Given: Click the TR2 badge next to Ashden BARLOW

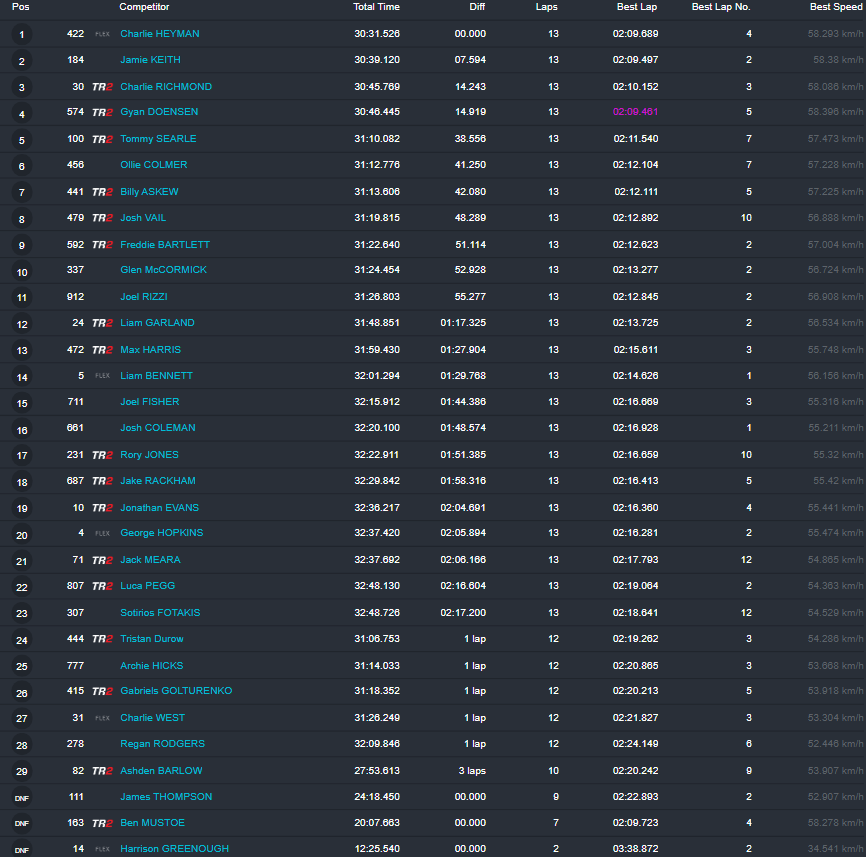Looking at the screenshot, I should click(x=102, y=771).
